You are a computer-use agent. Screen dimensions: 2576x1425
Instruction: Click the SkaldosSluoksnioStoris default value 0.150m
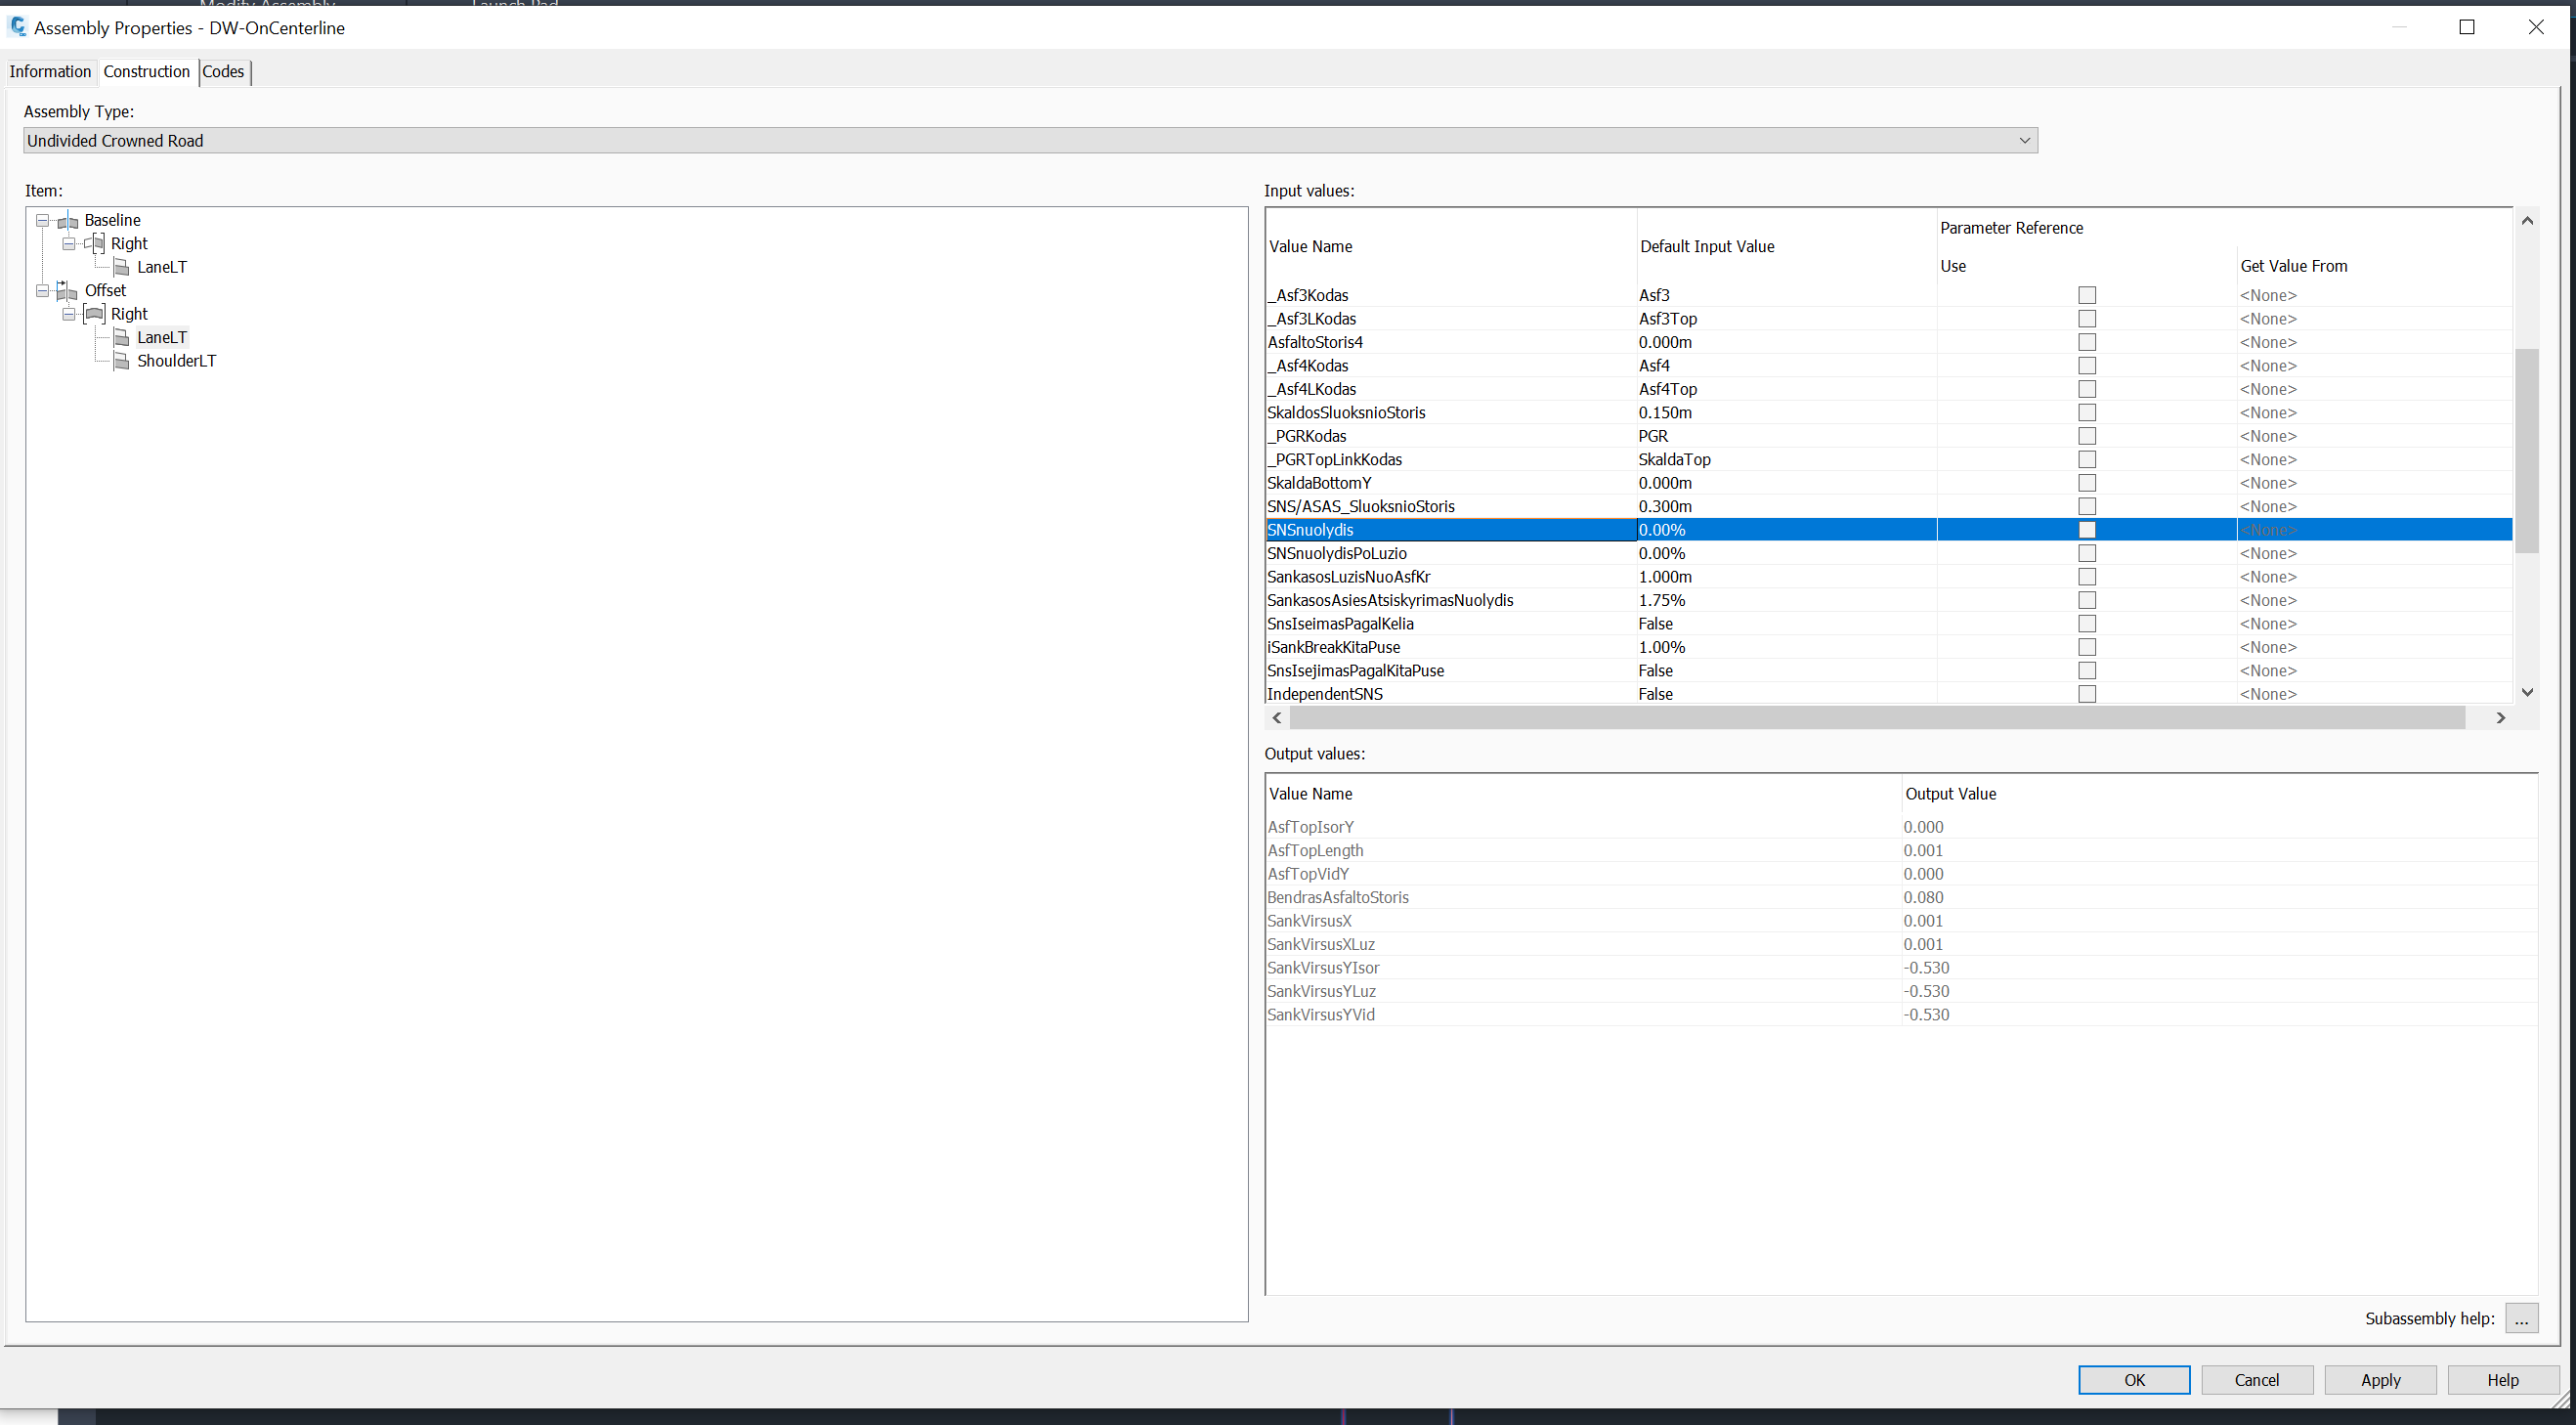1665,413
